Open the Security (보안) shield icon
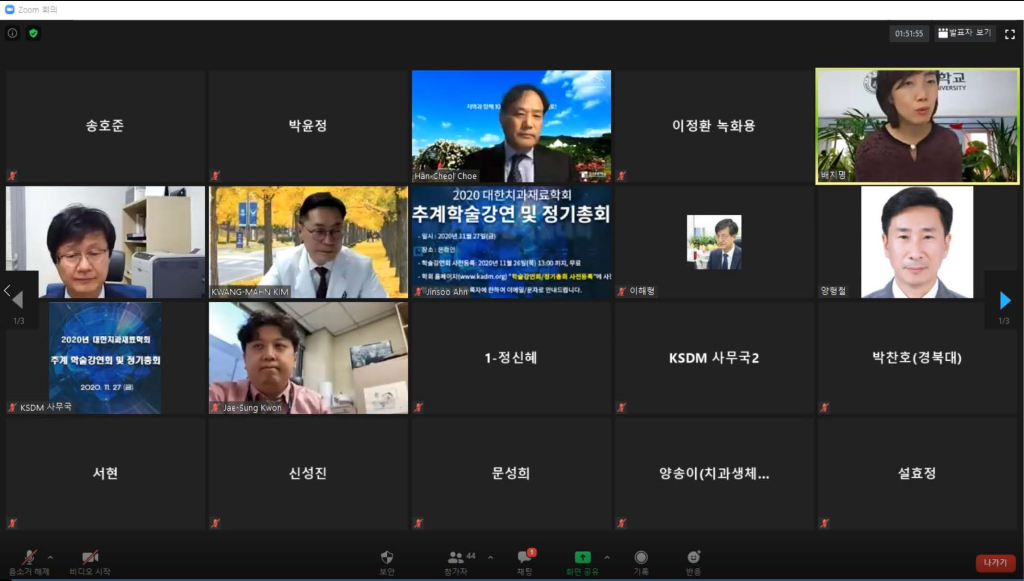1024x581 pixels. click(x=387, y=558)
